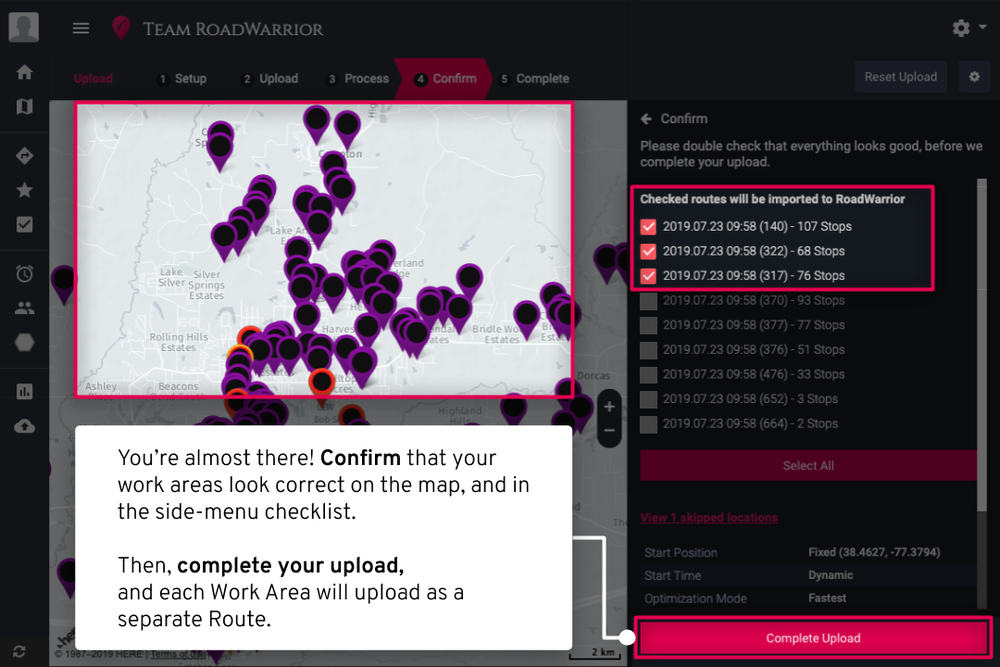1000x667 pixels.
Task: Click the user avatar icon
Action: click(24, 27)
